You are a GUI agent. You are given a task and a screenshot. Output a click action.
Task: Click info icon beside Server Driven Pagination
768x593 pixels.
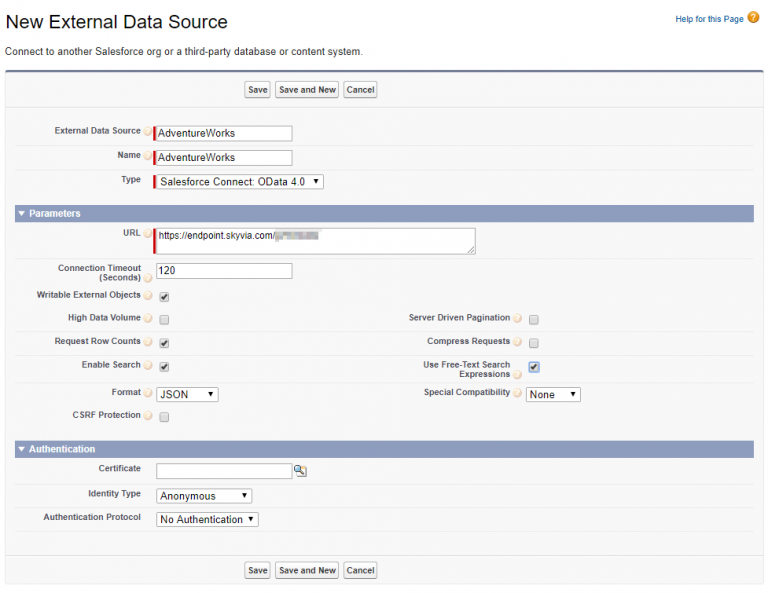pyautogui.click(x=518, y=320)
